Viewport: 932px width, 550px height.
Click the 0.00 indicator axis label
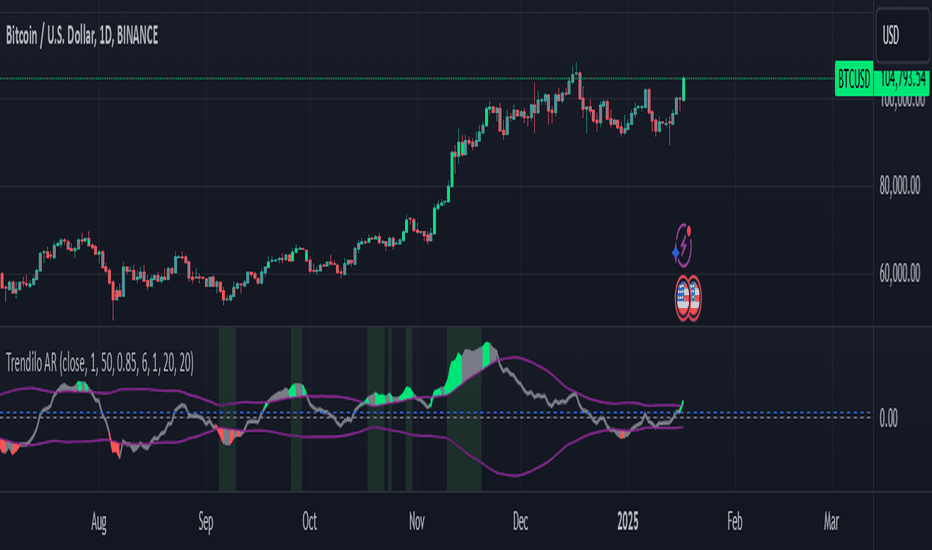[887, 418]
